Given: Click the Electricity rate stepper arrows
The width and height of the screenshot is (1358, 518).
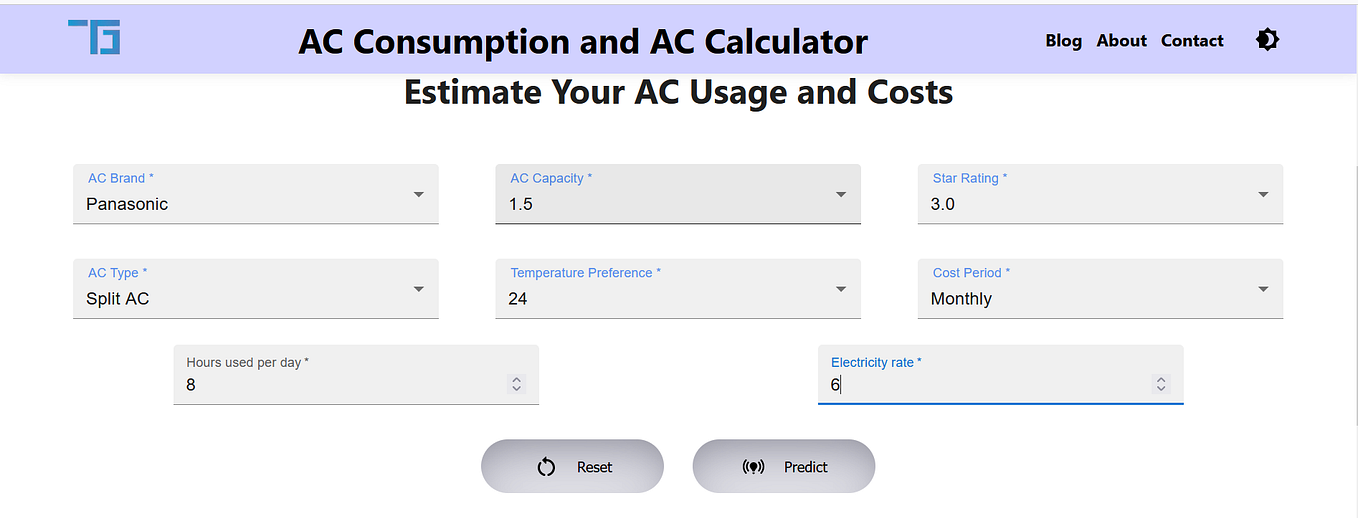Looking at the screenshot, I should click(1160, 384).
